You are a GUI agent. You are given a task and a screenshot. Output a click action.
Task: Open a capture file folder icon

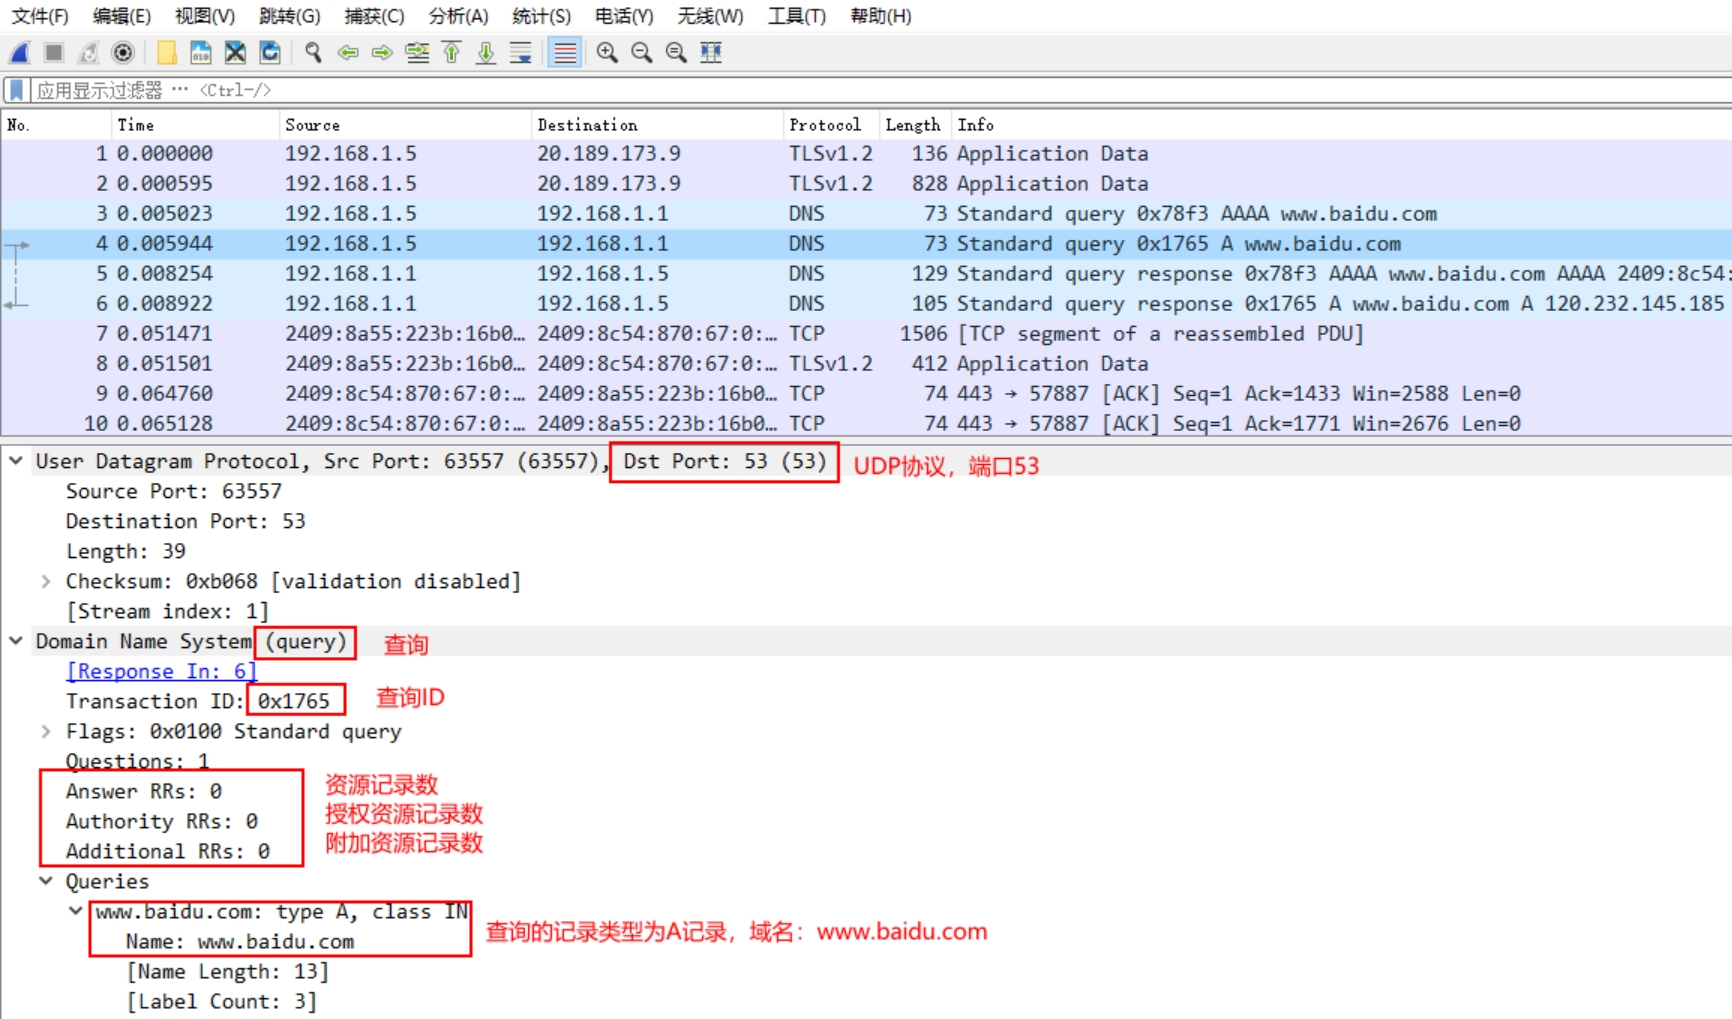[x=166, y=53]
